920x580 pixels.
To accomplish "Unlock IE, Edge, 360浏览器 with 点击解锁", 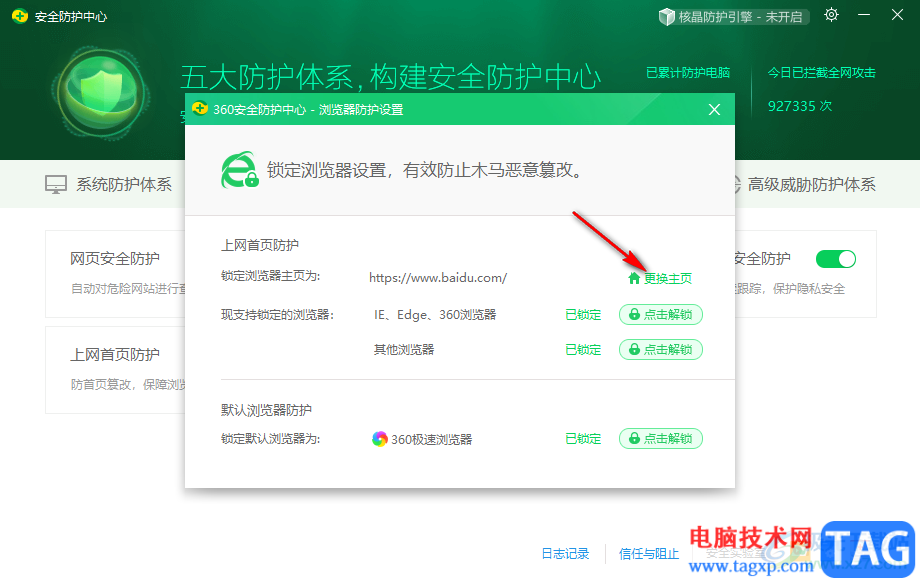I will point(661,315).
